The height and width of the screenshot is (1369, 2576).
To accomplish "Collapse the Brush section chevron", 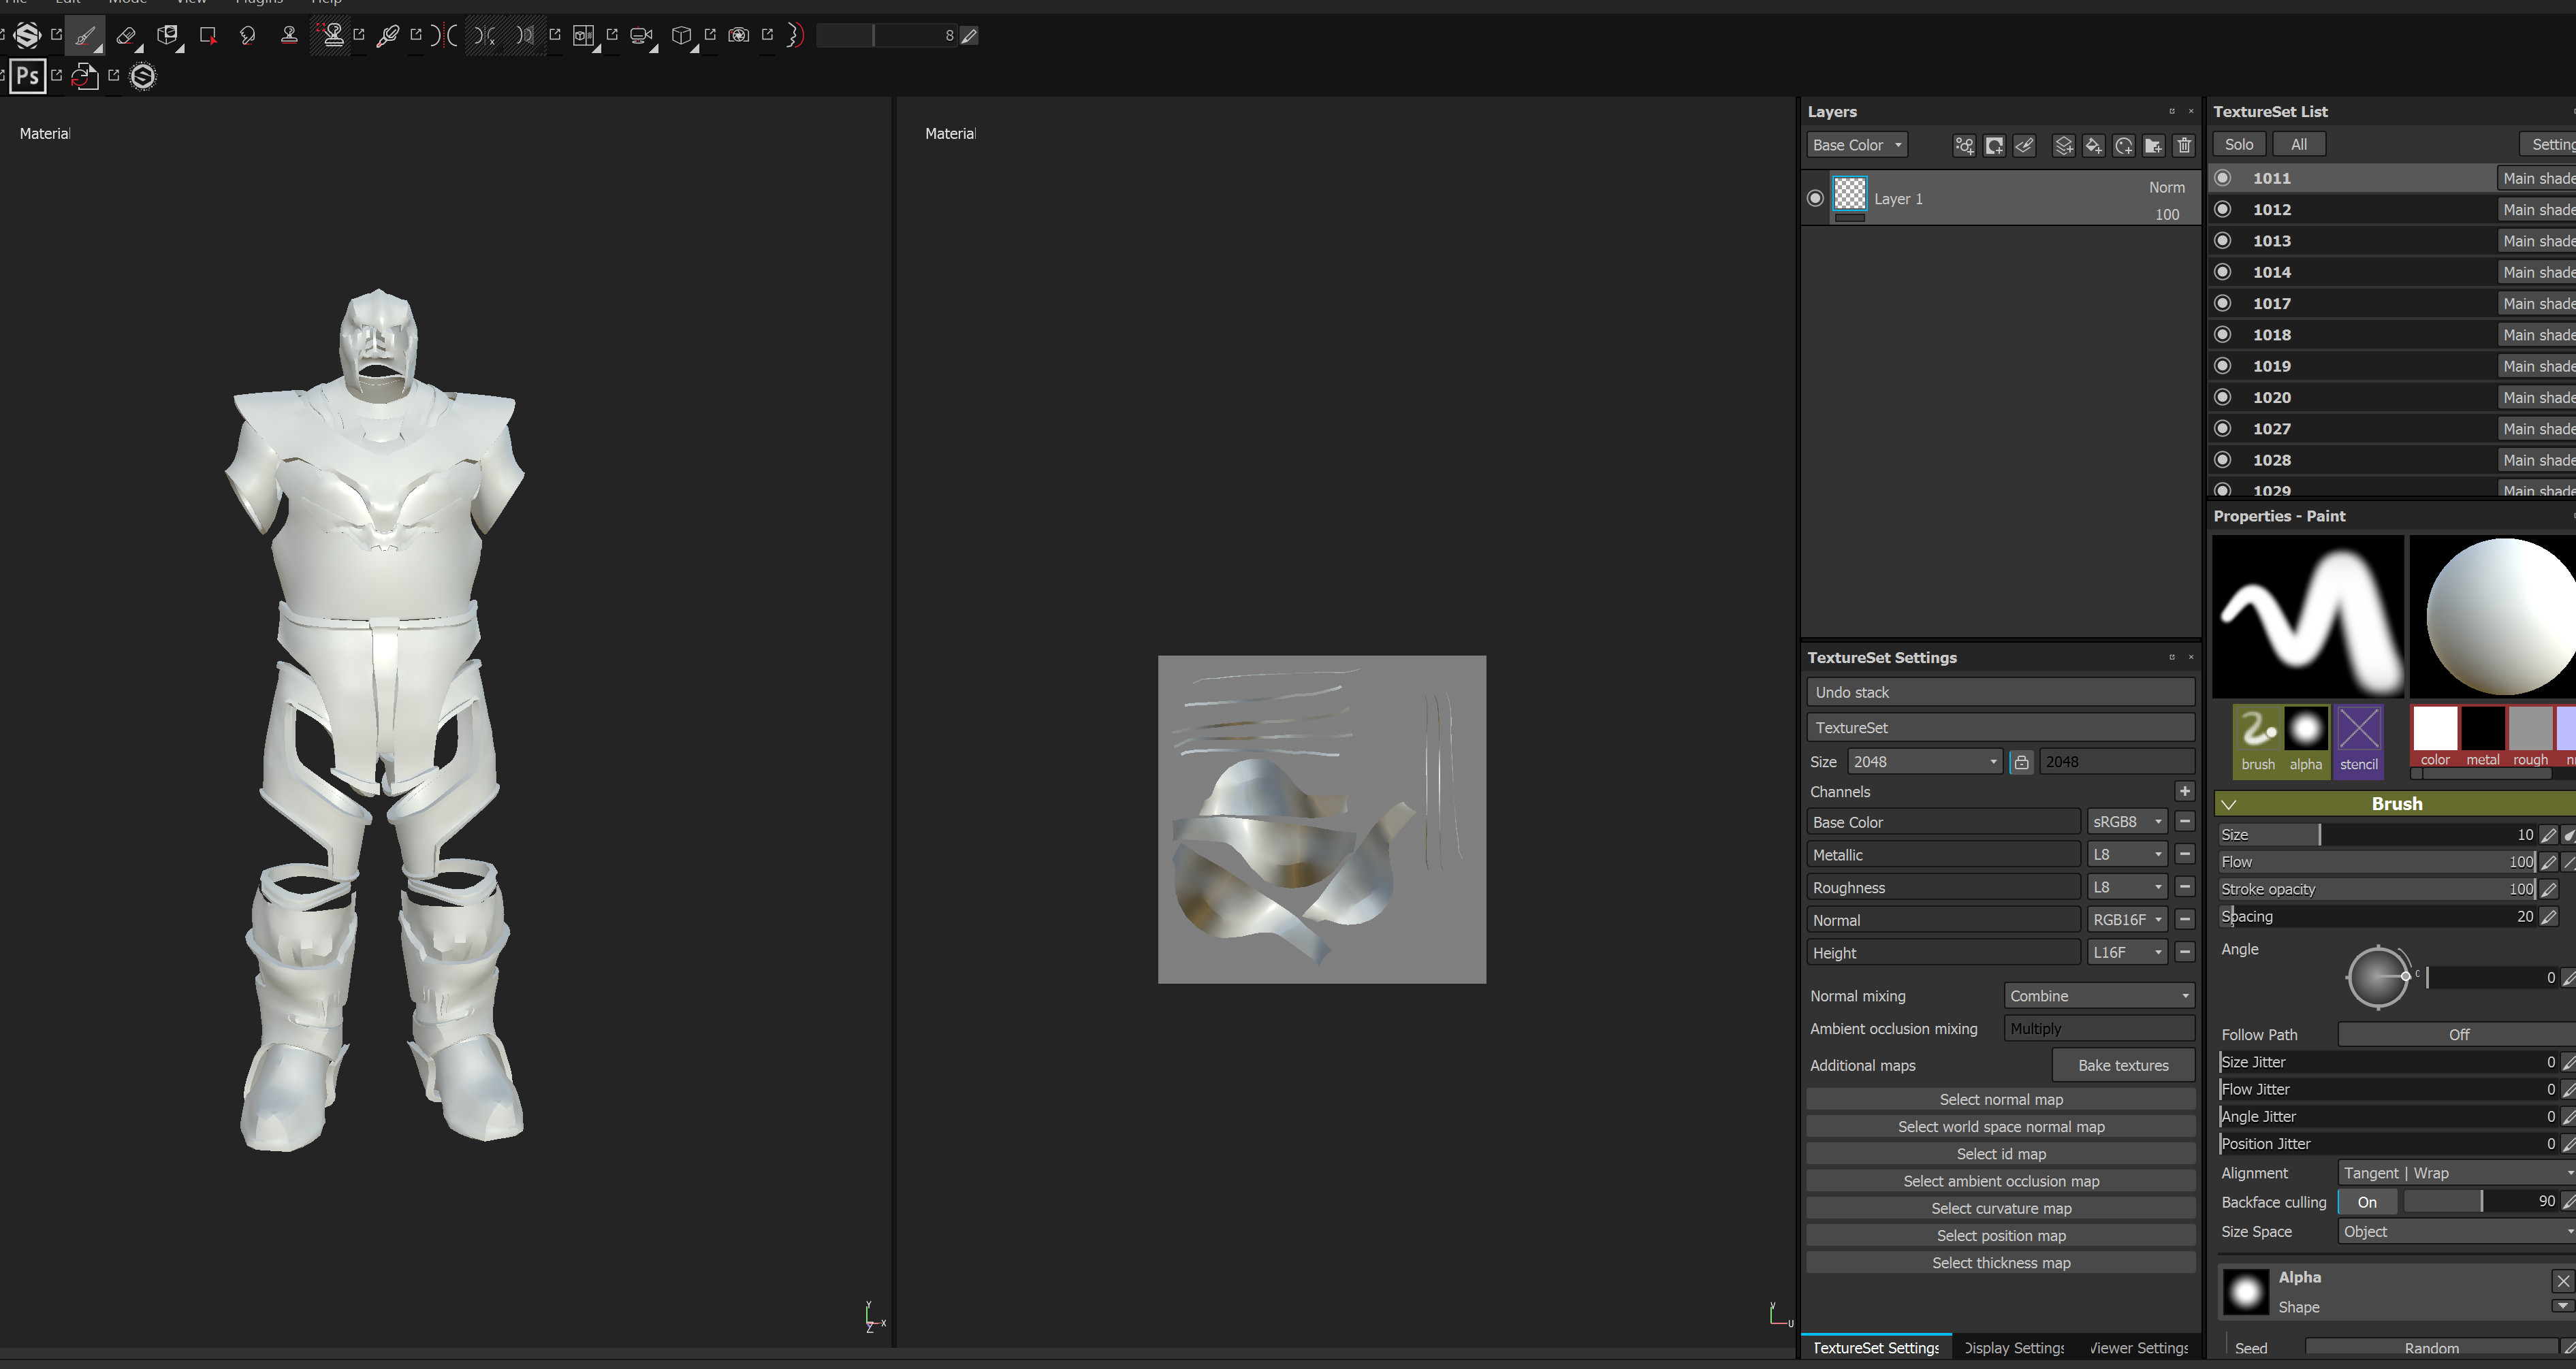I will click(x=2229, y=804).
